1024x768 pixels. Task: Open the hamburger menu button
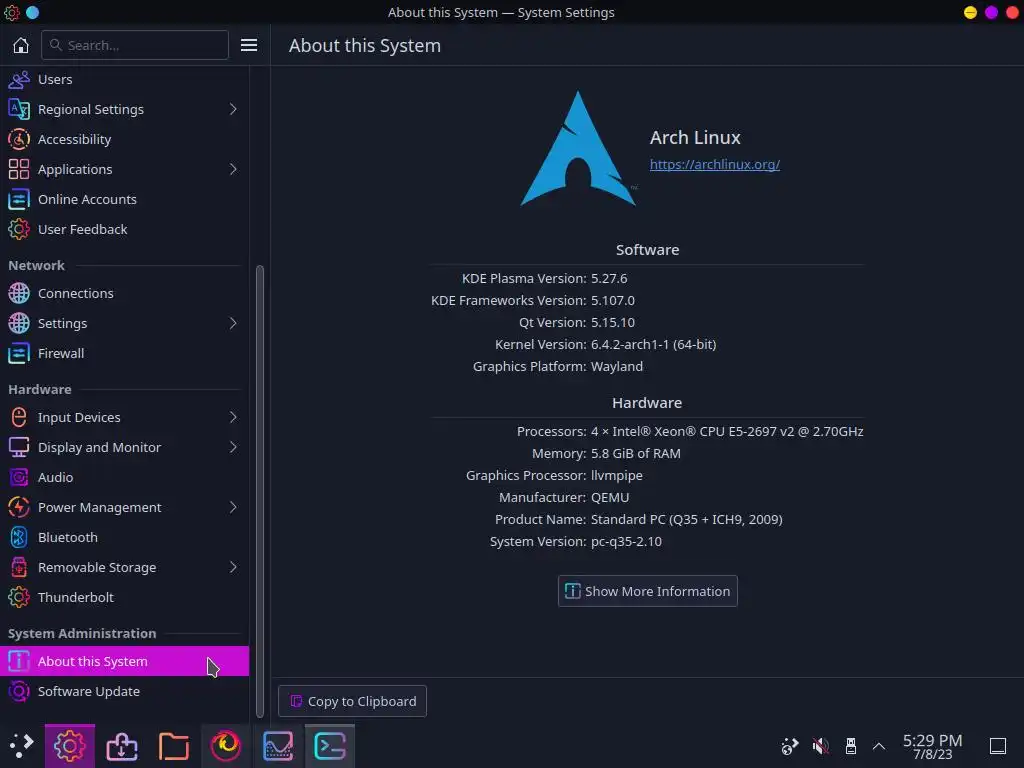249,45
